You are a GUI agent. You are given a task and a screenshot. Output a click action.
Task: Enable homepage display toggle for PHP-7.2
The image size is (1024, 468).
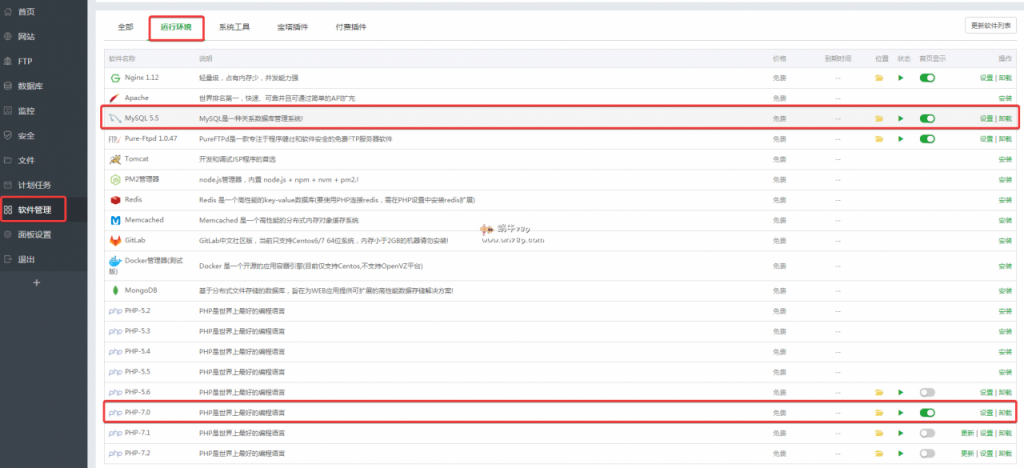click(x=927, y=453)
